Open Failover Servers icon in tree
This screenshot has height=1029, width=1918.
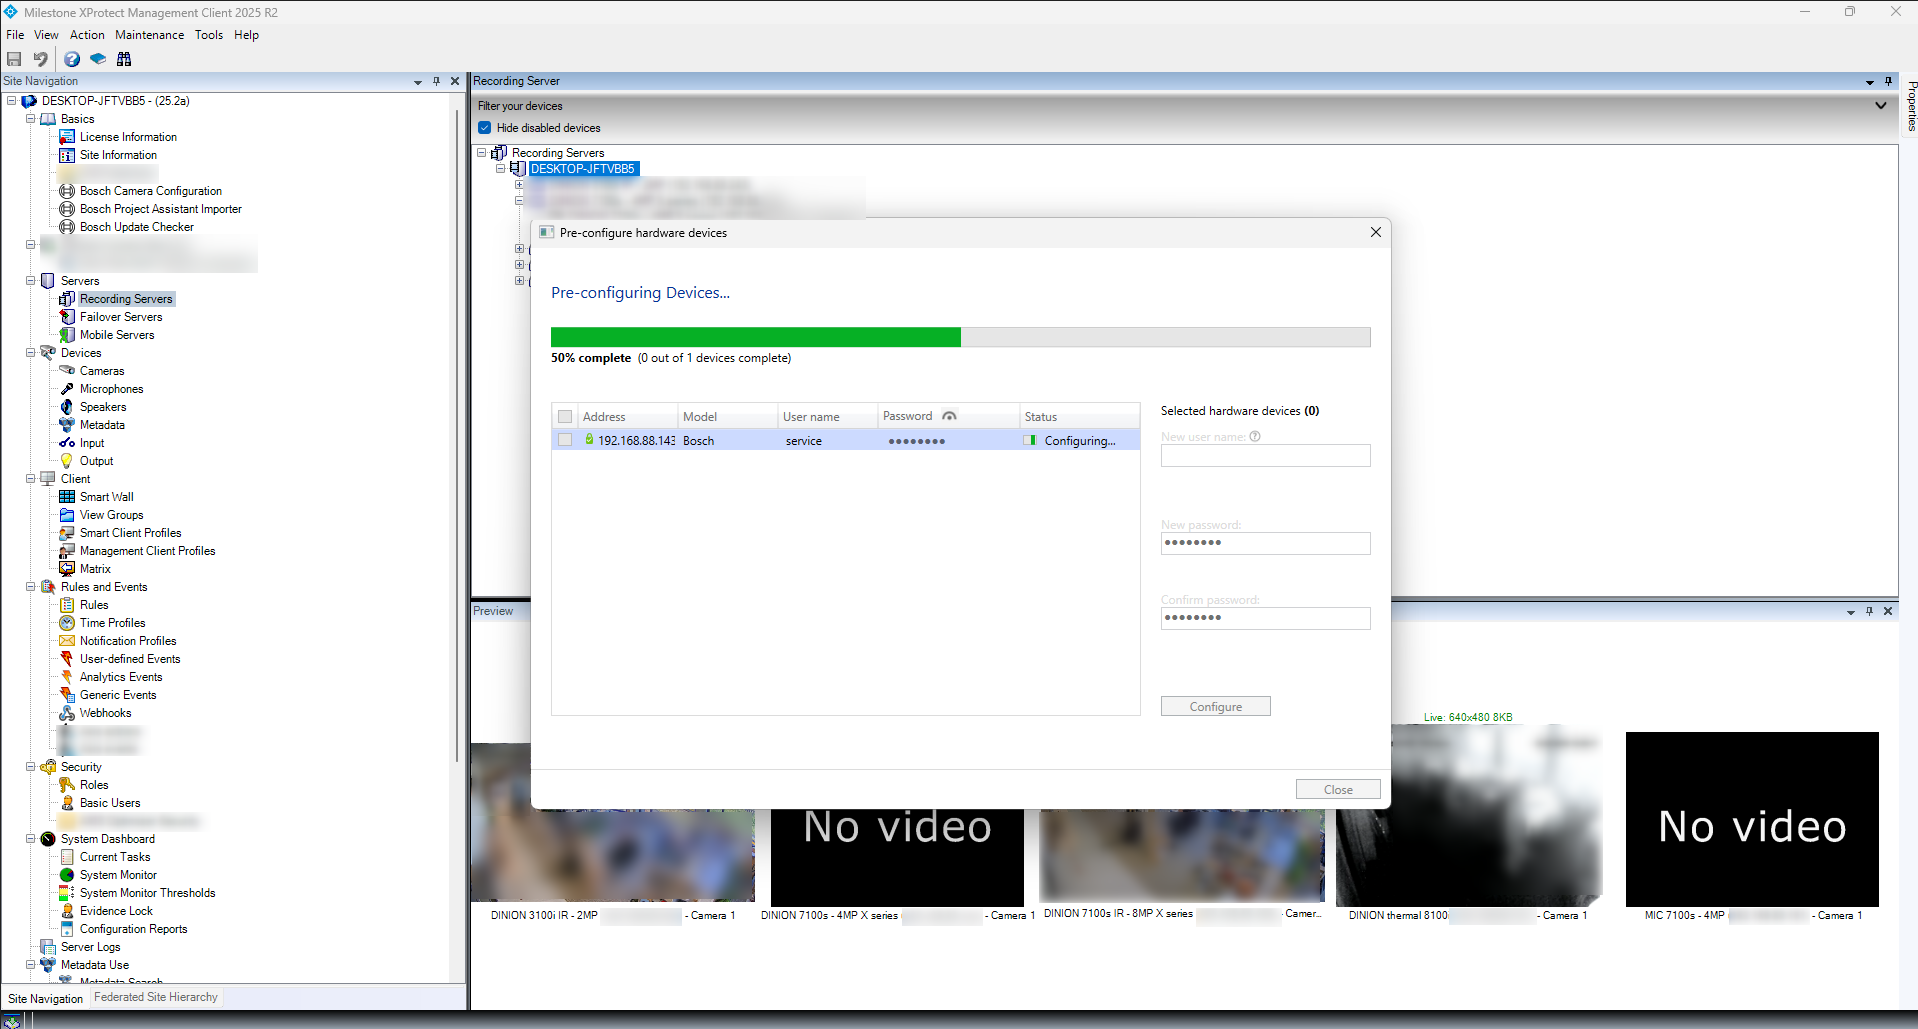(x=67, y=317)
